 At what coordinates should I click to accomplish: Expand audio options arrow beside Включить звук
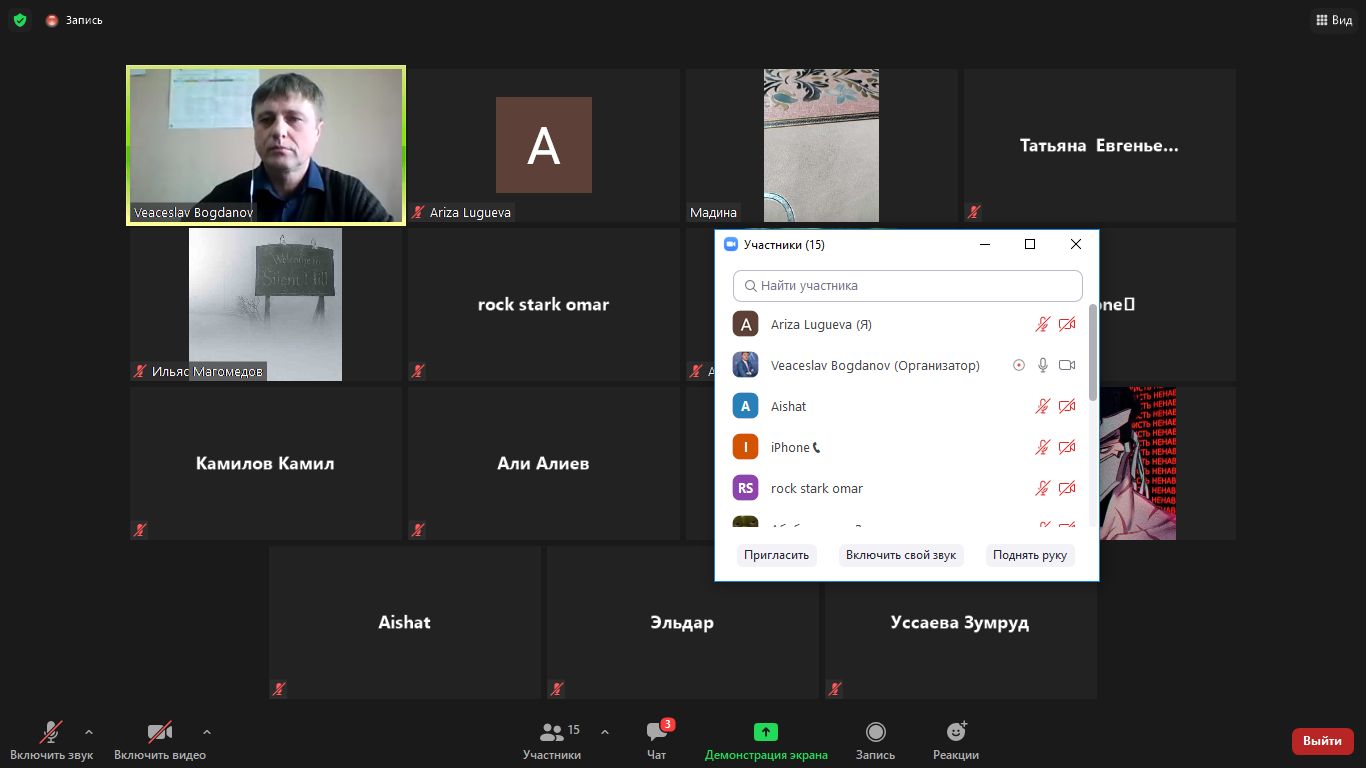coord(89,732)
